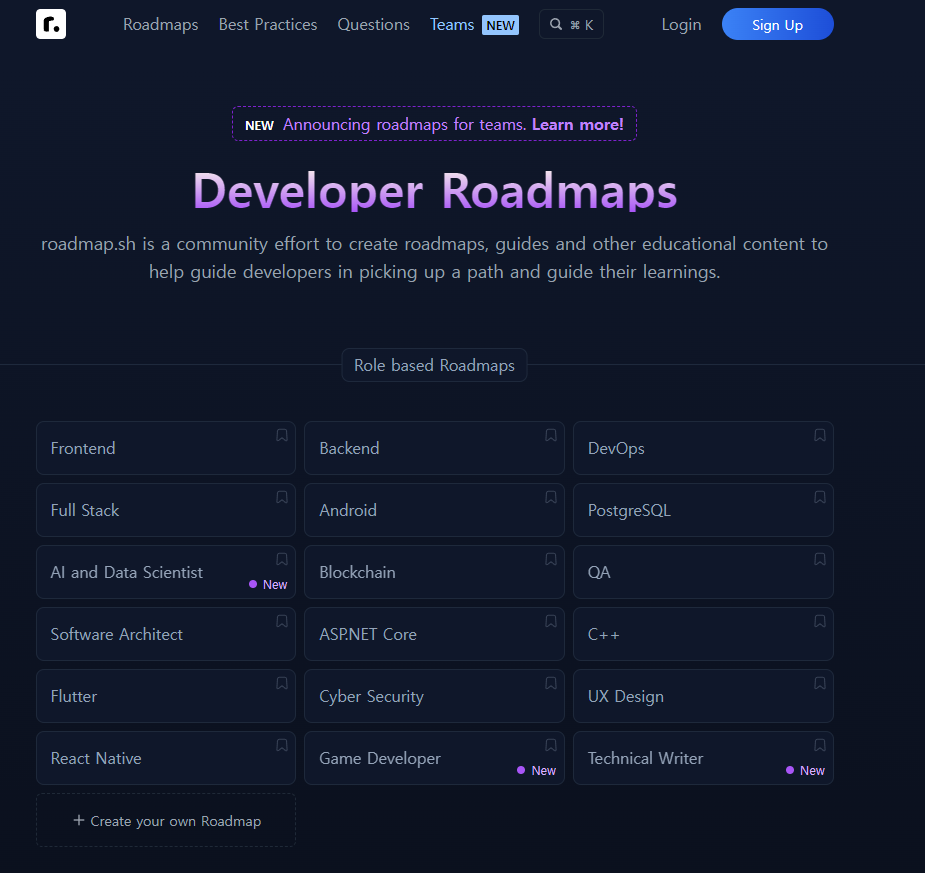Screen dimensions: 925x873
Task: Click the search magnifier icon
Action: [556, 24]
